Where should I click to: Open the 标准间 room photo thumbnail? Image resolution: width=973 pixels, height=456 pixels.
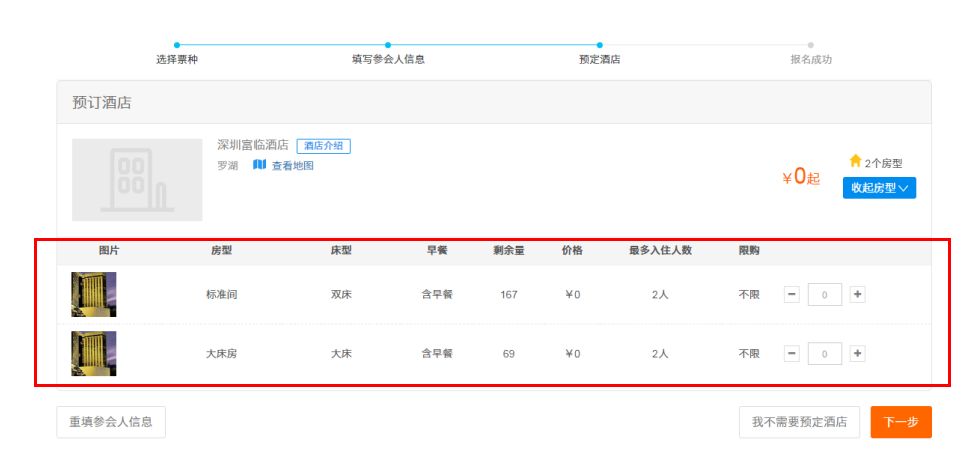(94, 294)
